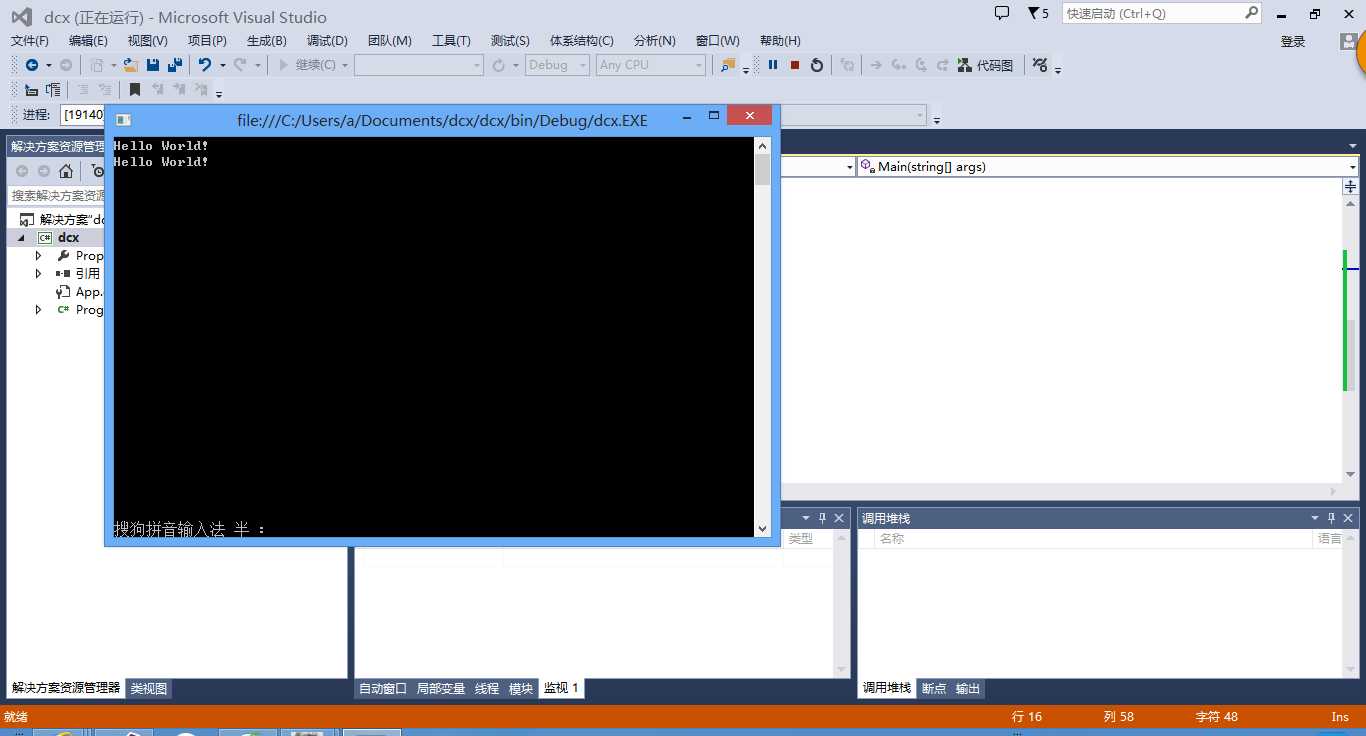Expand the Program.cs node arrow
This screenshot has width=1366, height=736.
[39, 310]
